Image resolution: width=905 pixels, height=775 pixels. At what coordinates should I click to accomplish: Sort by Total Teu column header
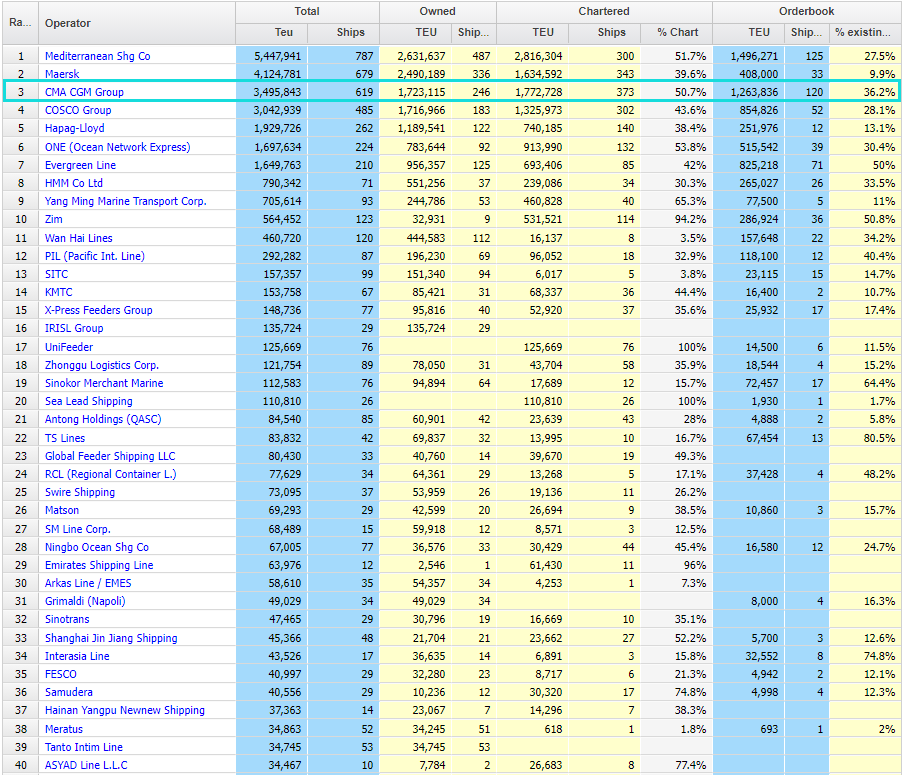coord(271,33)
